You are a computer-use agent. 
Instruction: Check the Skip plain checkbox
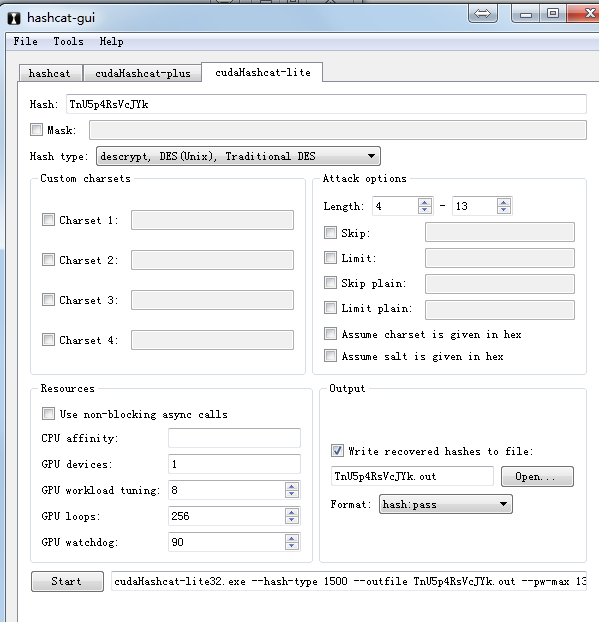[330, 283]
